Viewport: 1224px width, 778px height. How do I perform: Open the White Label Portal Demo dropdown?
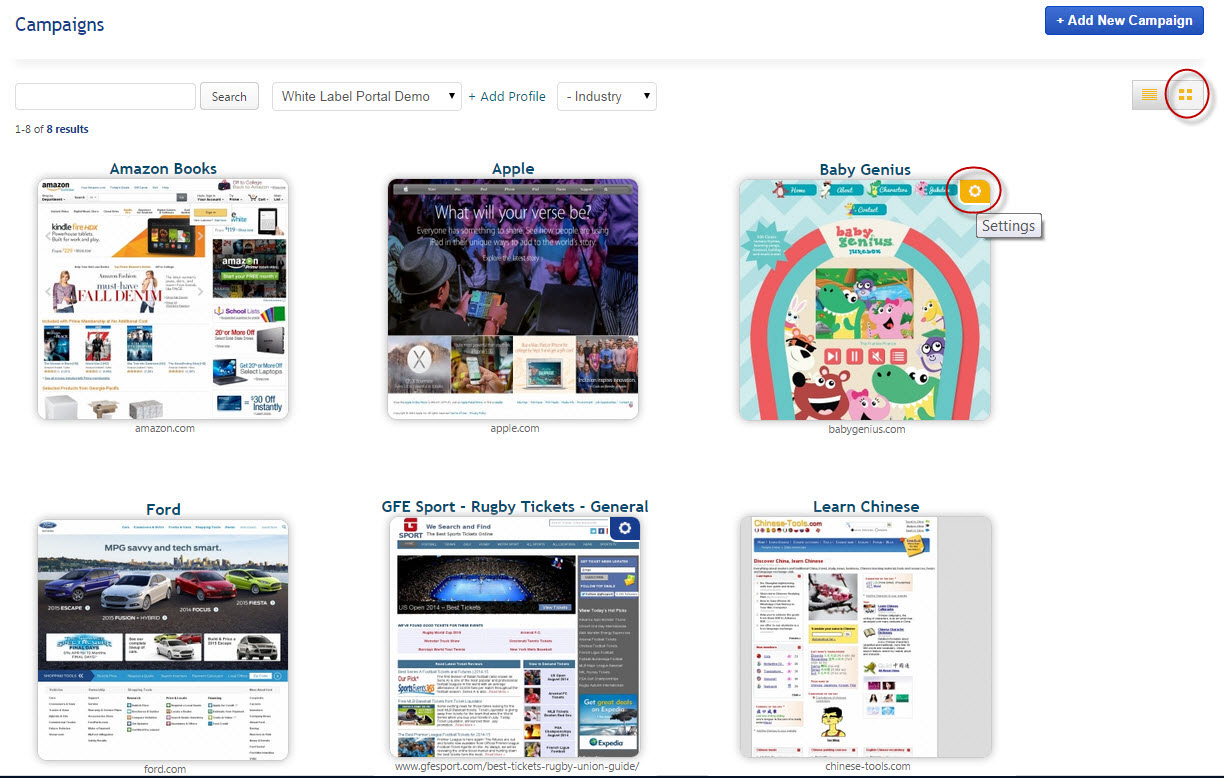[367, 96]
